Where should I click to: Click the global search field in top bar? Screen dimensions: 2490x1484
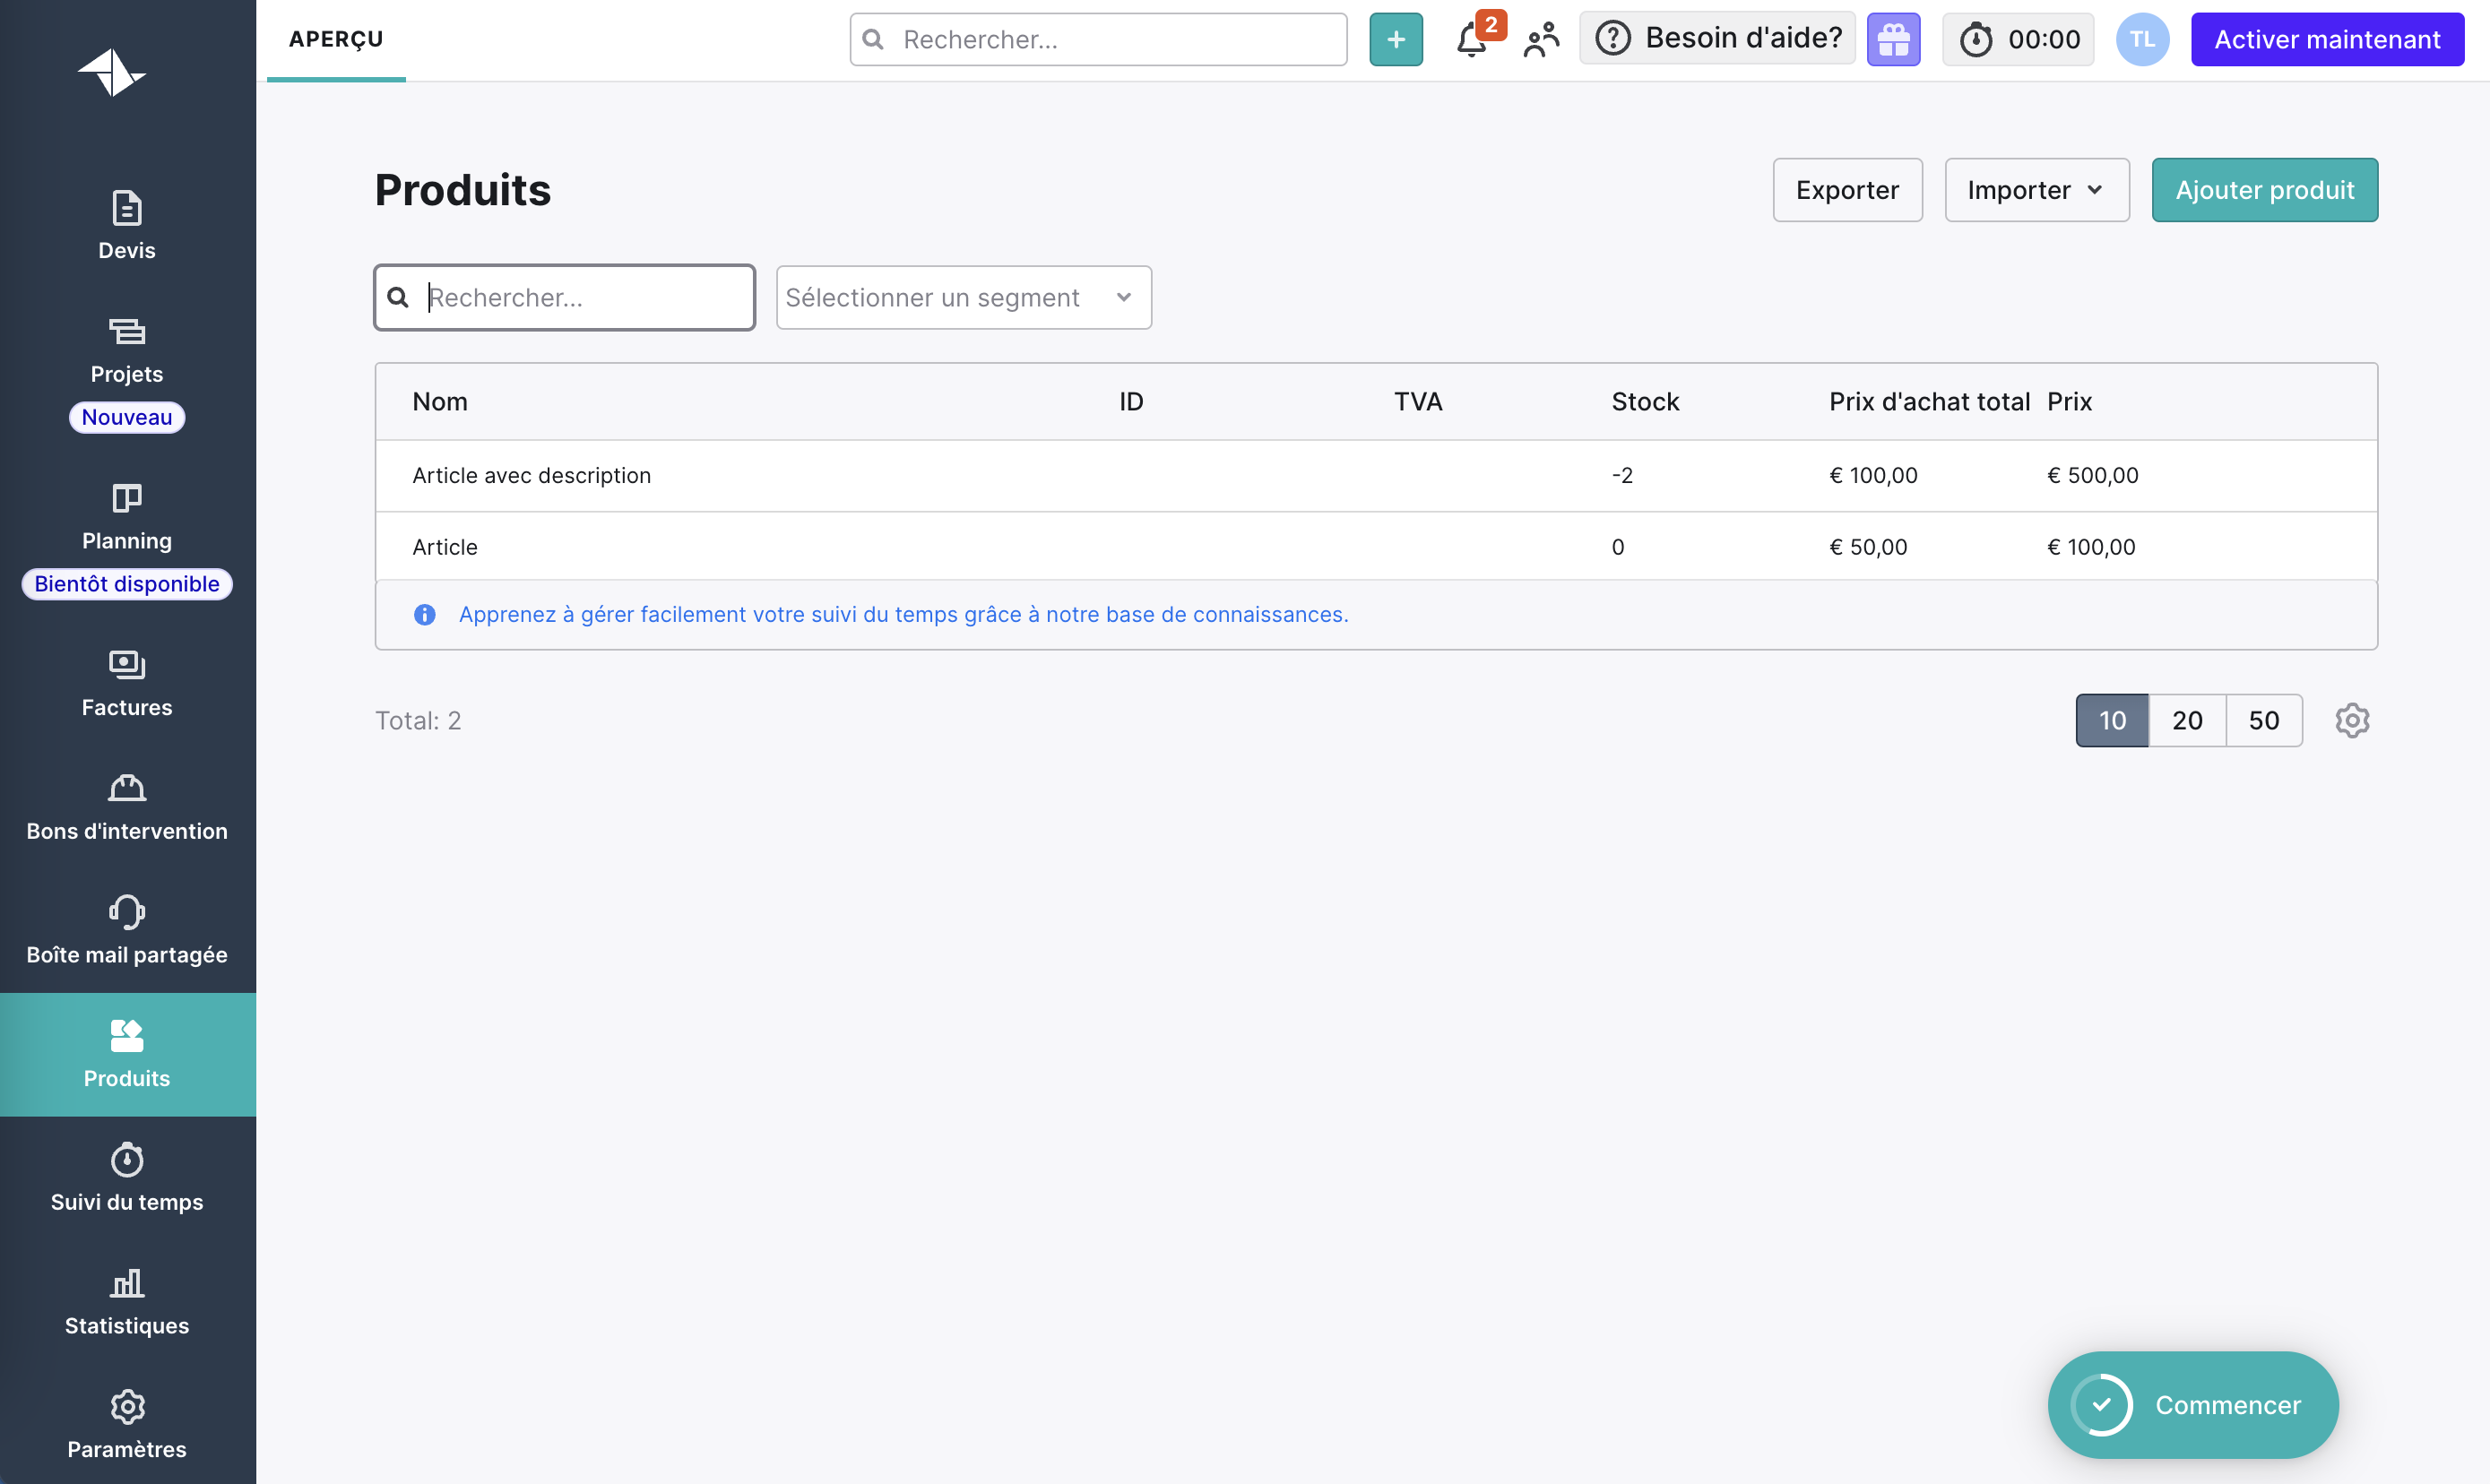(x=1098, y=40)
